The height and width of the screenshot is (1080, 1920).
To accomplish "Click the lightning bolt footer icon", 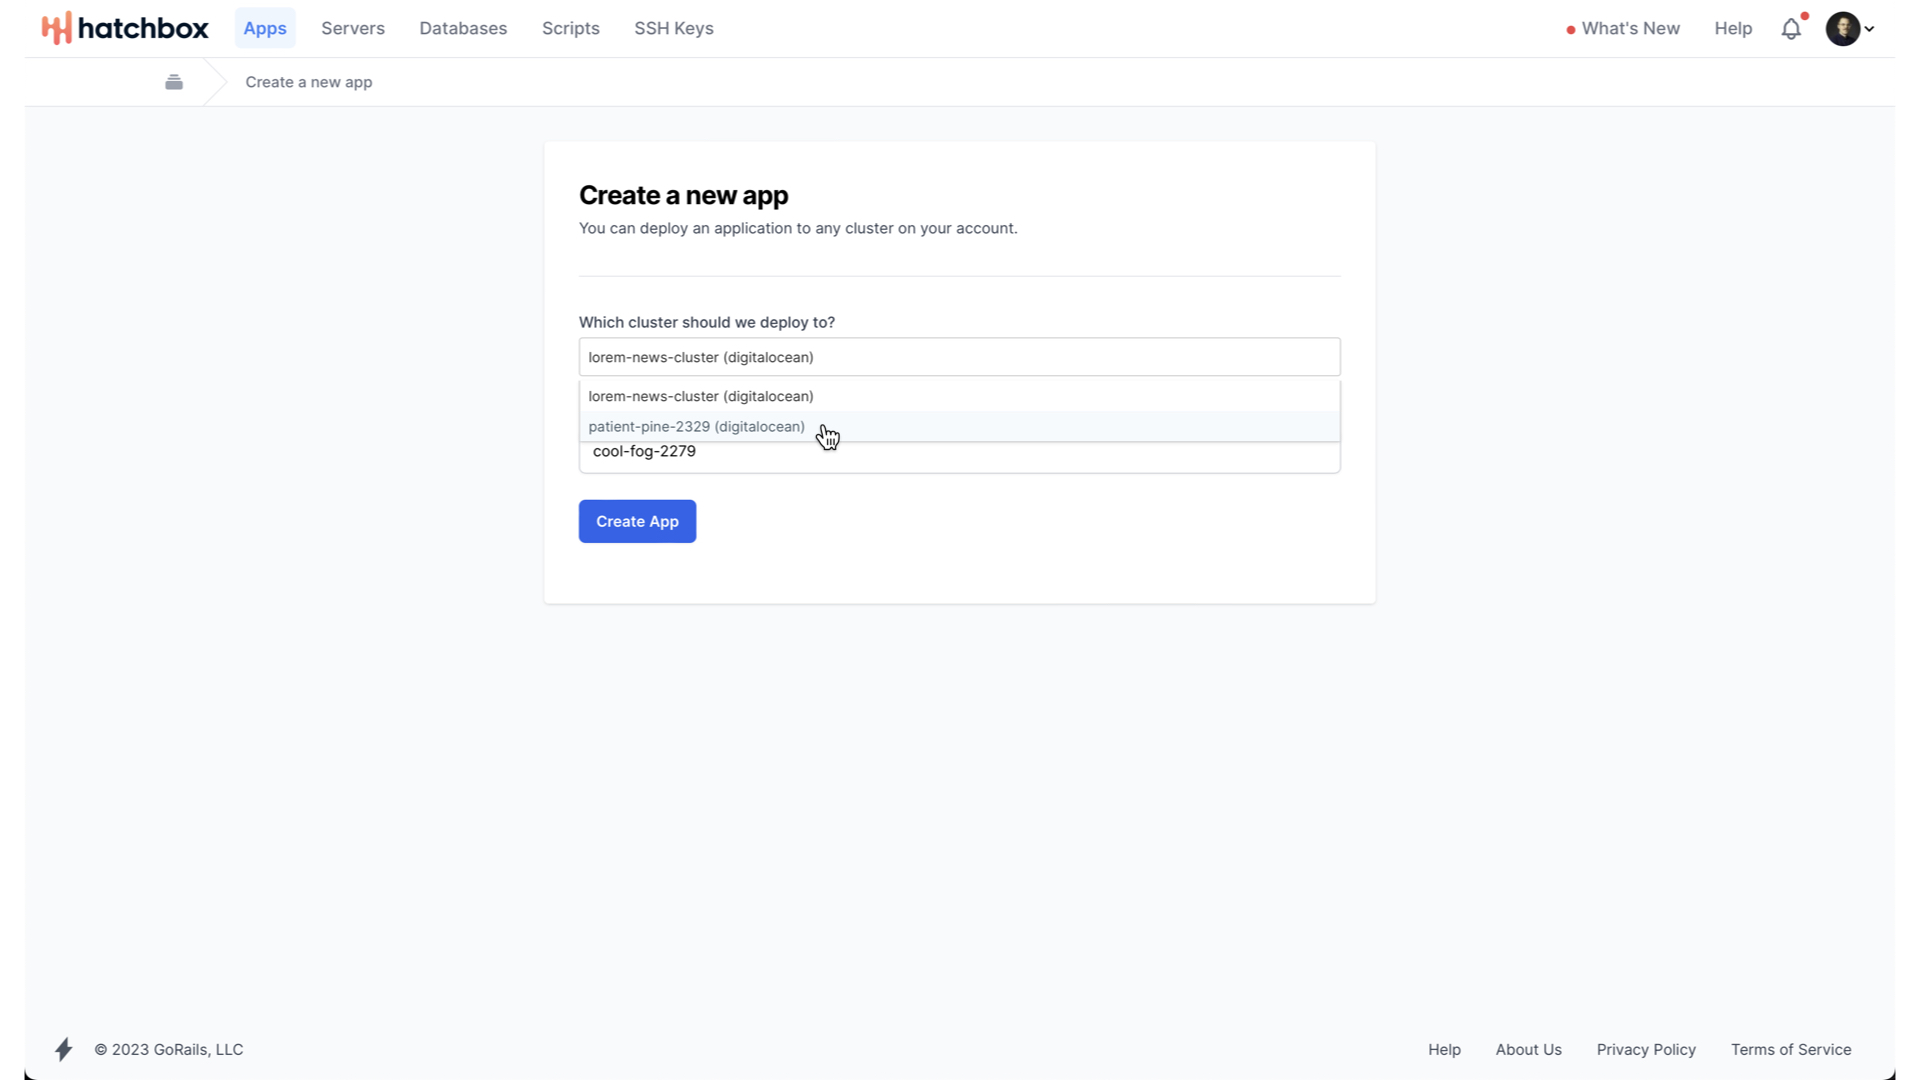I will pyautogui.click(x=64, y=1049).
